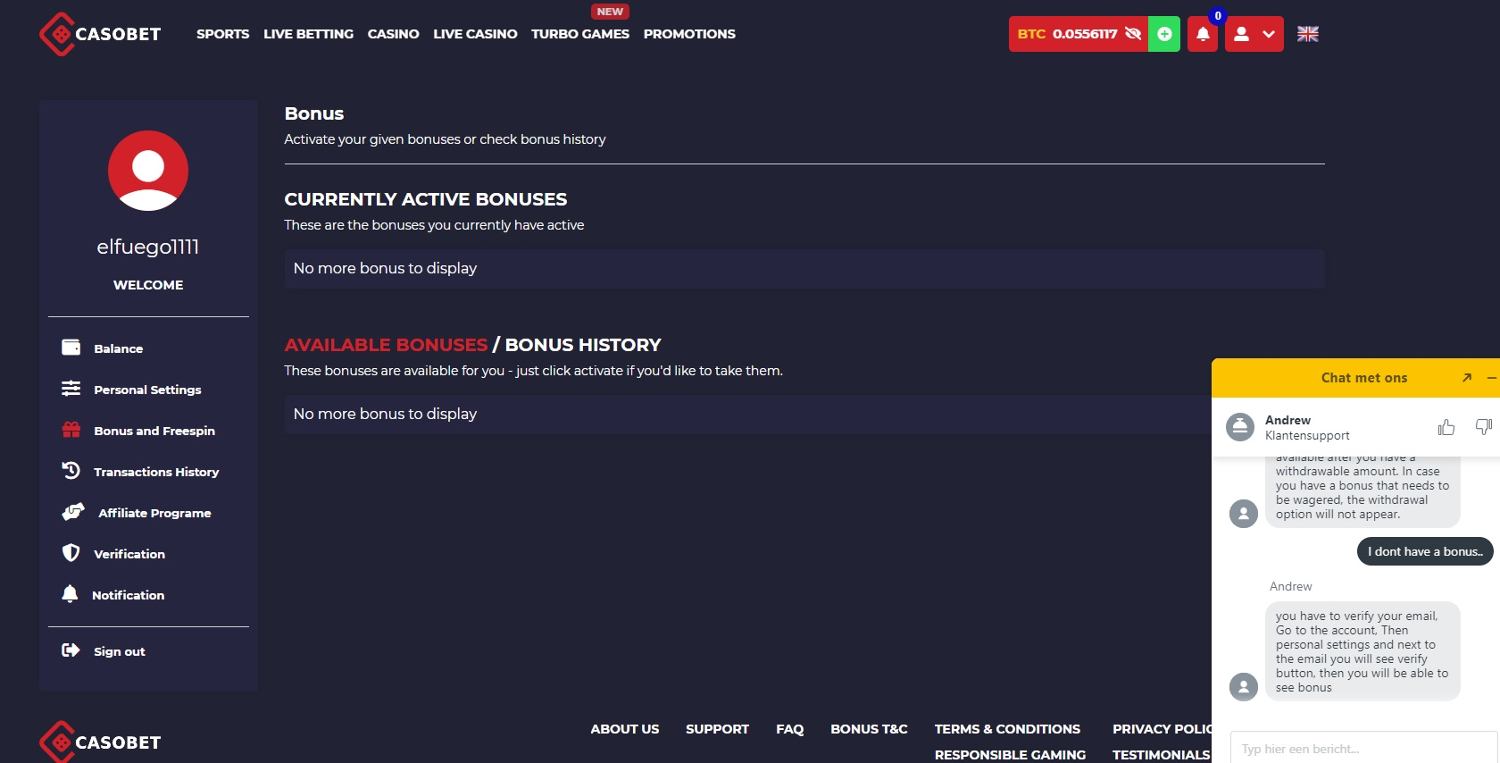Screen dimensions: 1500x763
Task: Rate the chat with thumbs down
Action: coord(1483,427)
